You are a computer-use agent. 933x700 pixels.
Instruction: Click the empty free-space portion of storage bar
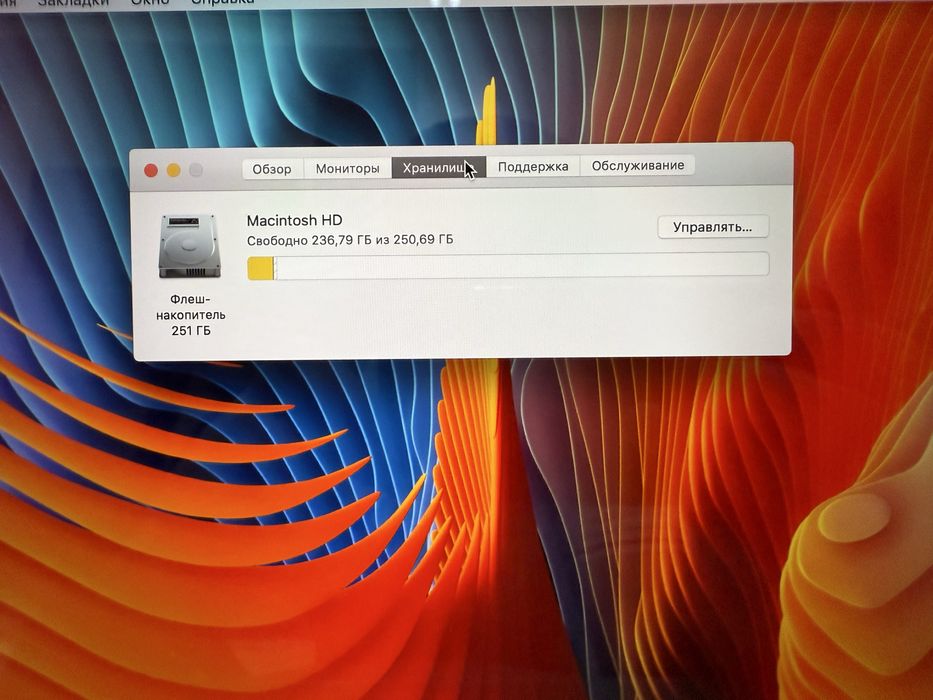point(521,265)
